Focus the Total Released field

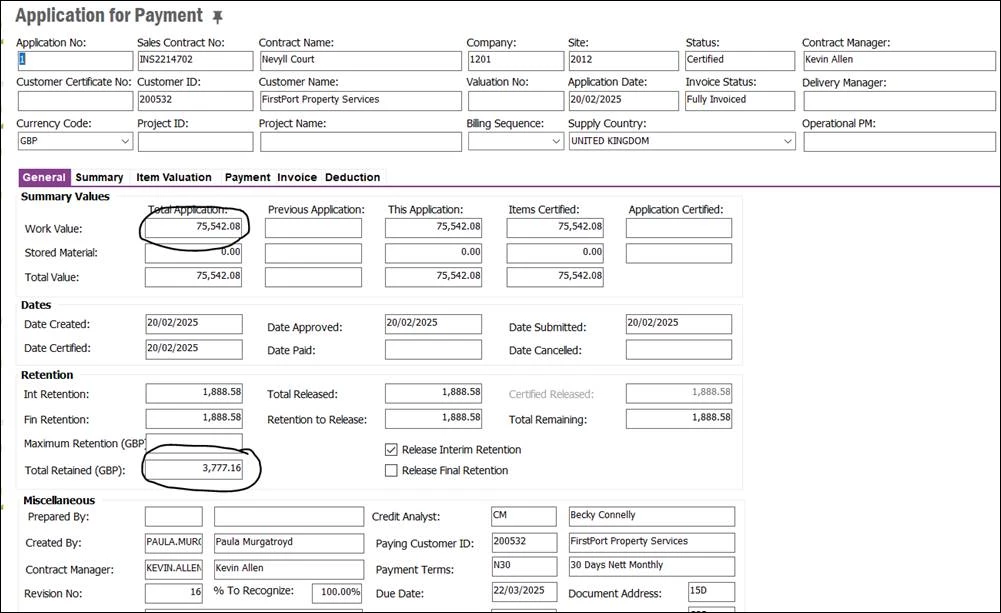click(433, 393)
